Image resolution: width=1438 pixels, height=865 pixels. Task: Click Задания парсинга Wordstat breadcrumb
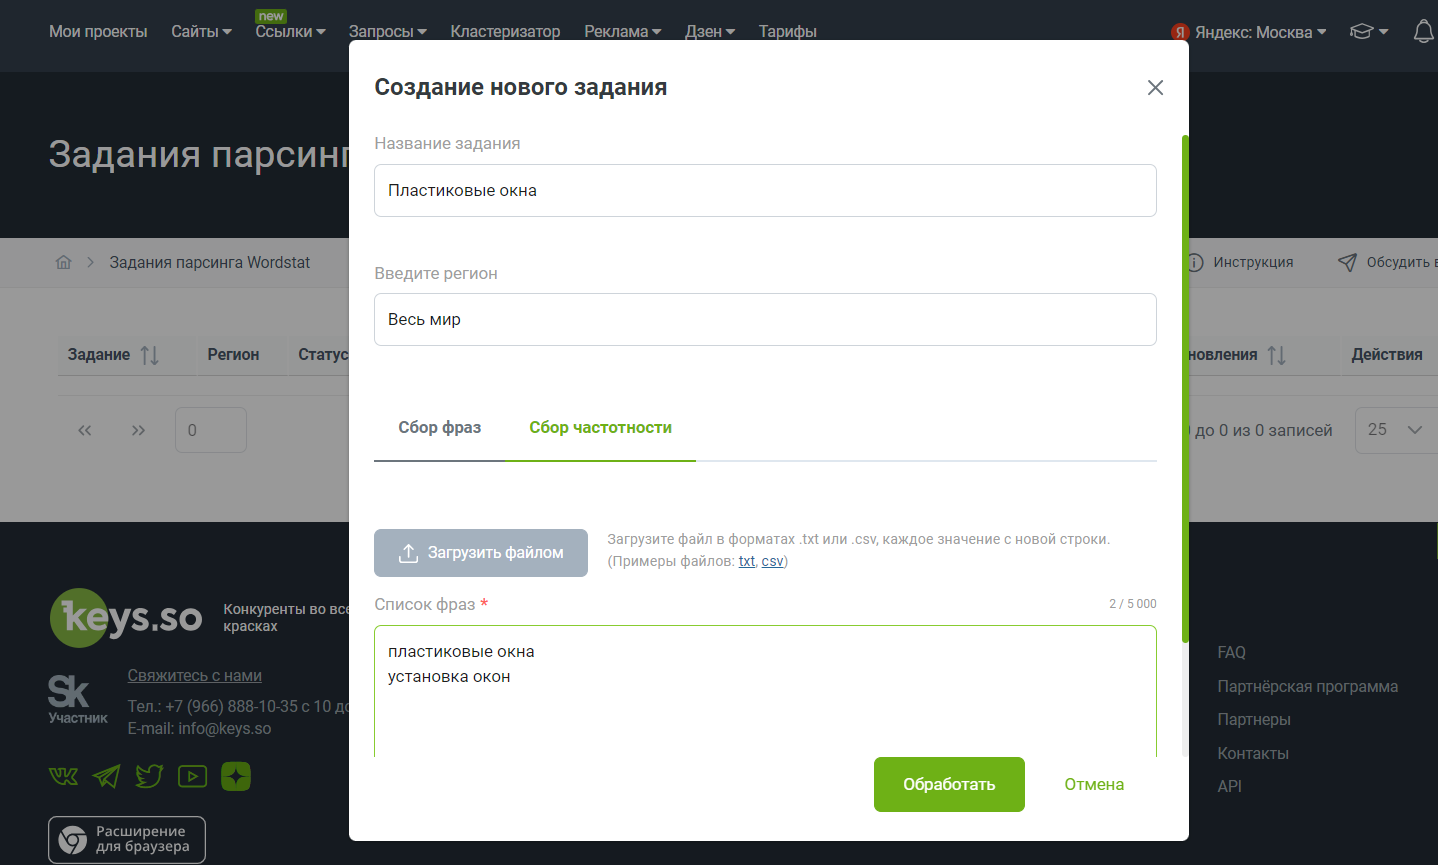210,262
